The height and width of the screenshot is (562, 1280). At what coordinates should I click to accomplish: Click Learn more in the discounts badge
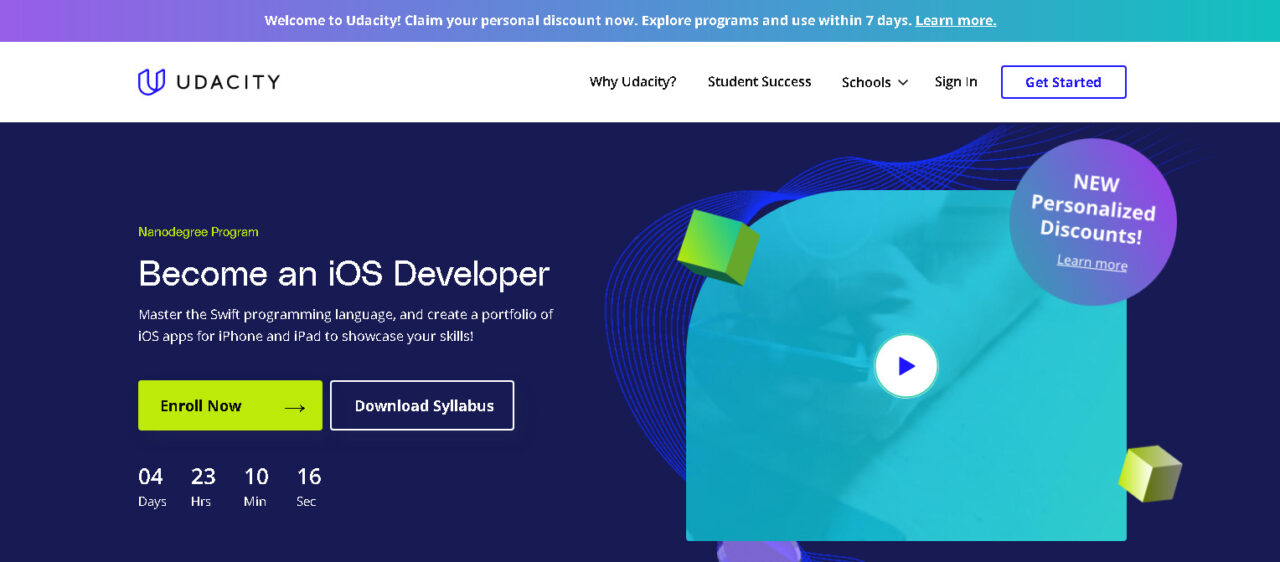[x=1092, y=263]
